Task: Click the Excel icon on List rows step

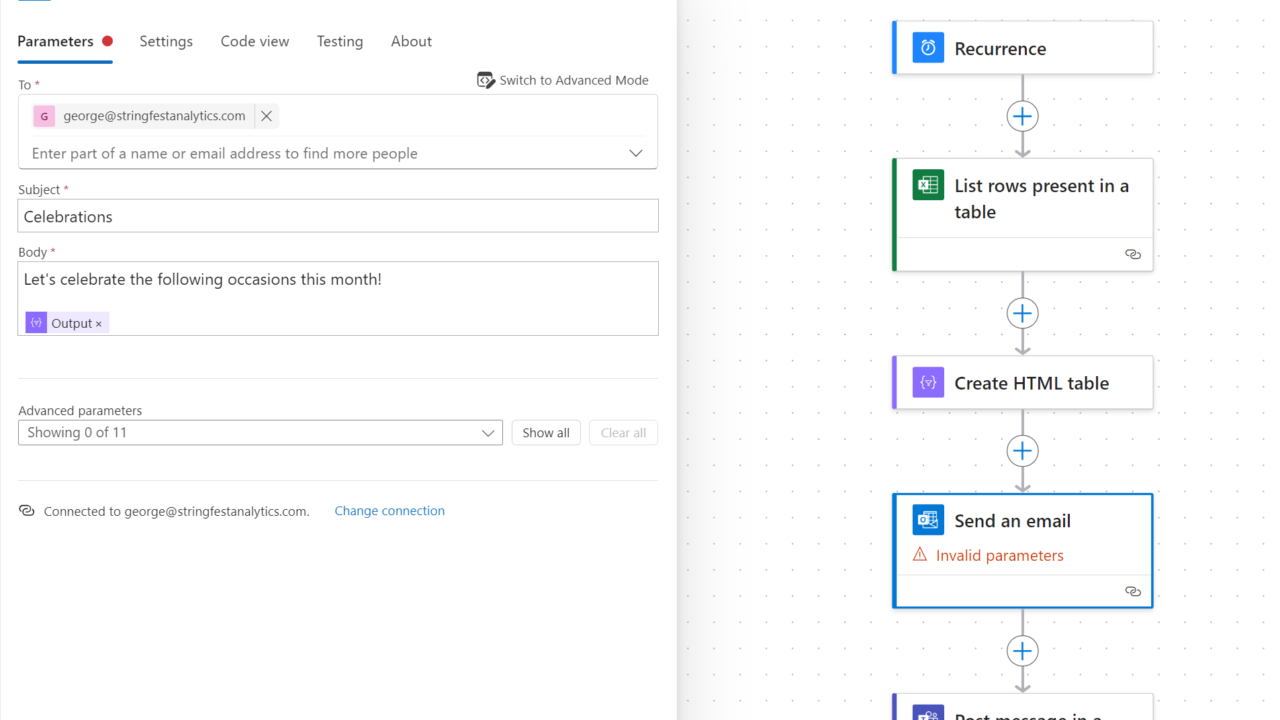Action: pos(928,186)
